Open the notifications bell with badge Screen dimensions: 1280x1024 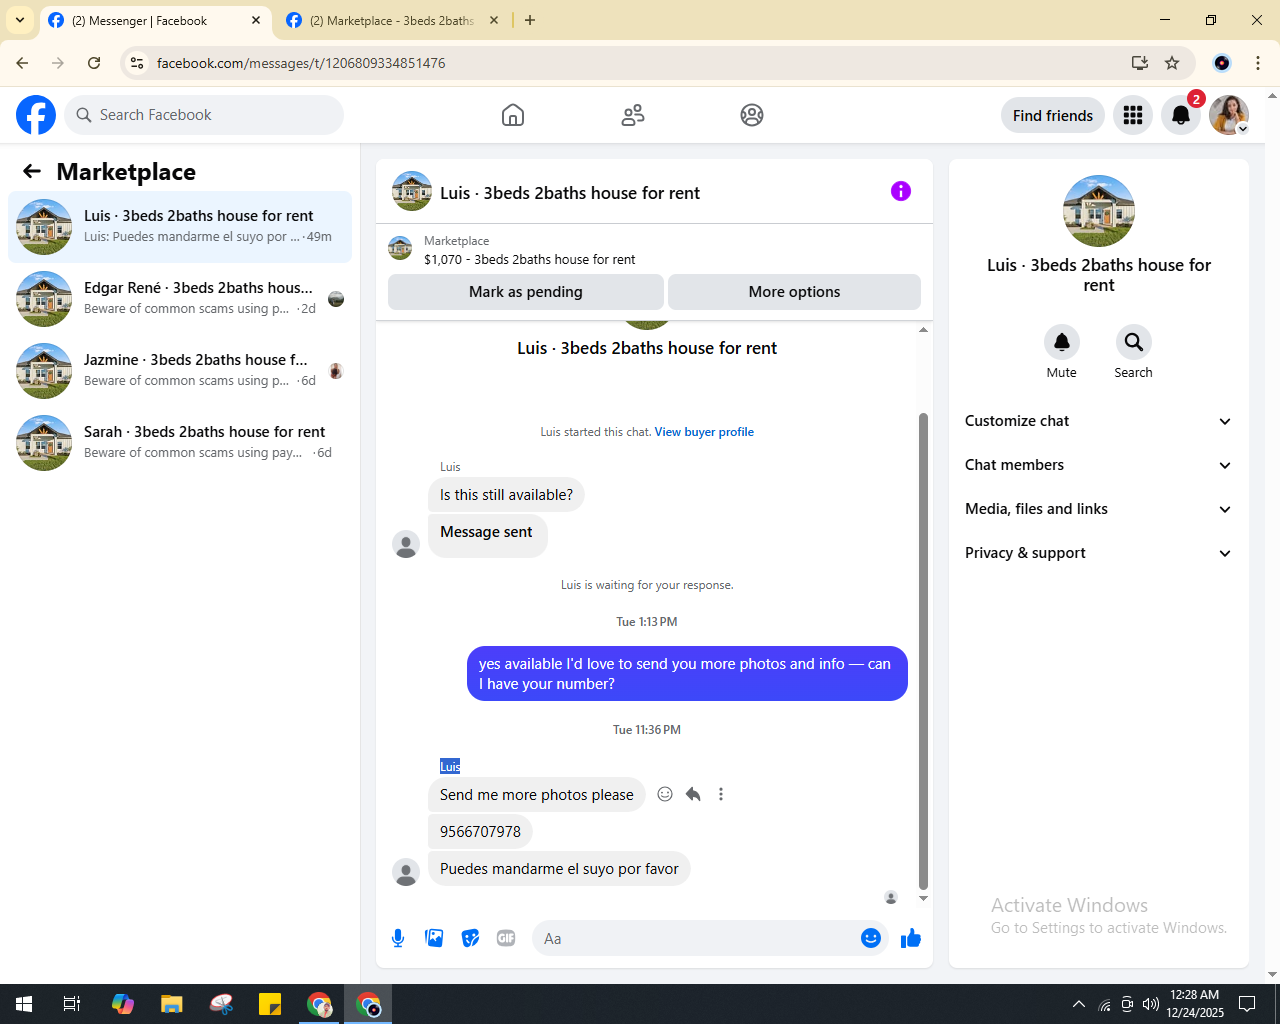[x=1181, y=115]
